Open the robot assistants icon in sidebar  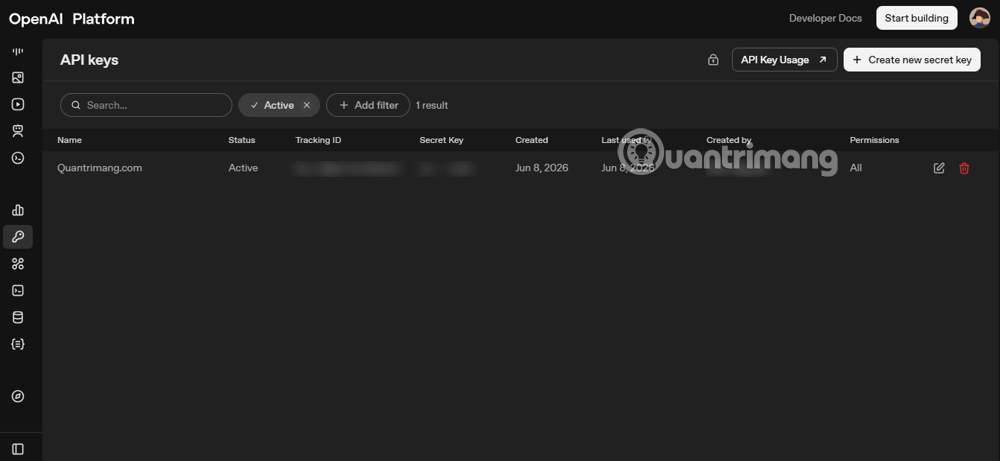[x=18, y=131]
